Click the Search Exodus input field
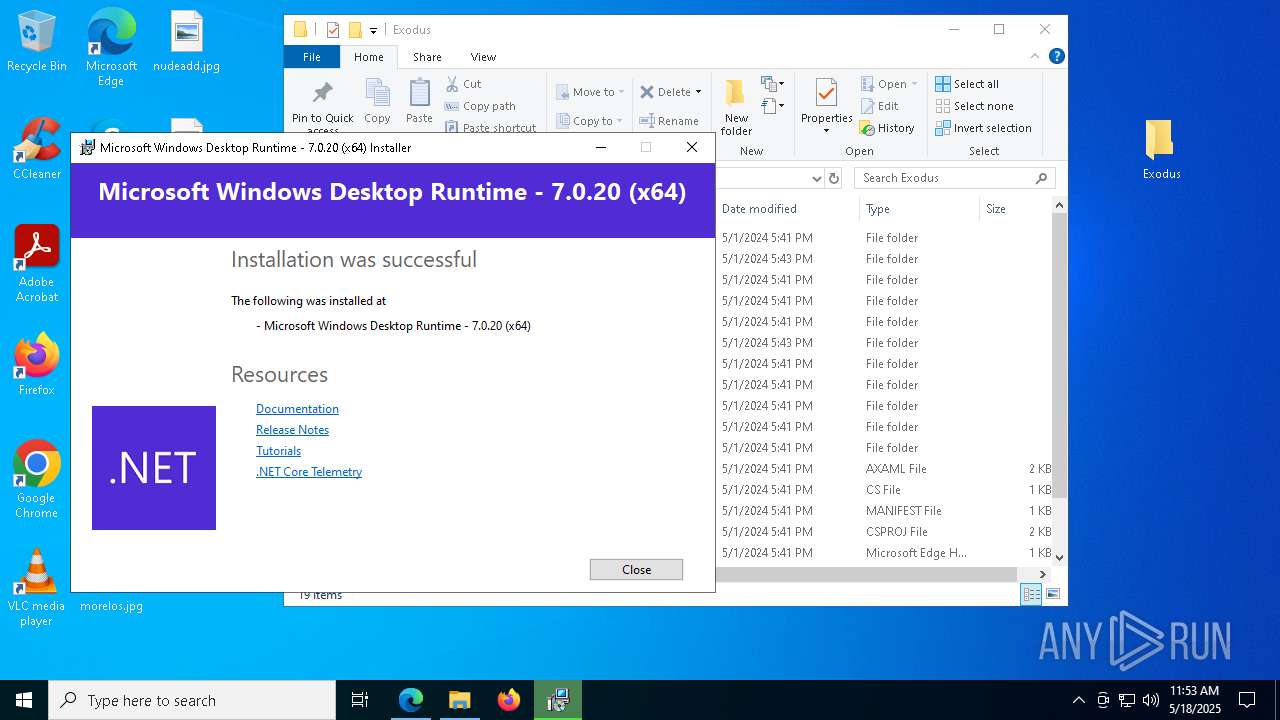The height and width of the screenshot is (720, 1280). coord(956,178)
